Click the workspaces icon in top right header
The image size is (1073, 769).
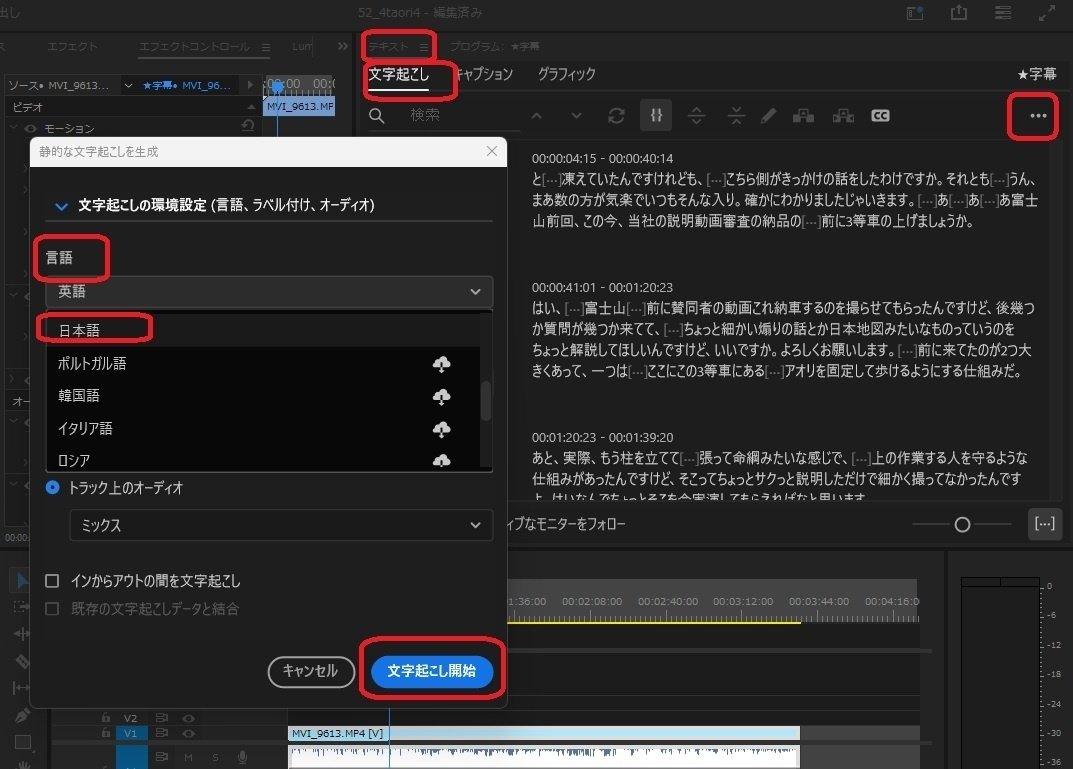[x=915, y=13]
